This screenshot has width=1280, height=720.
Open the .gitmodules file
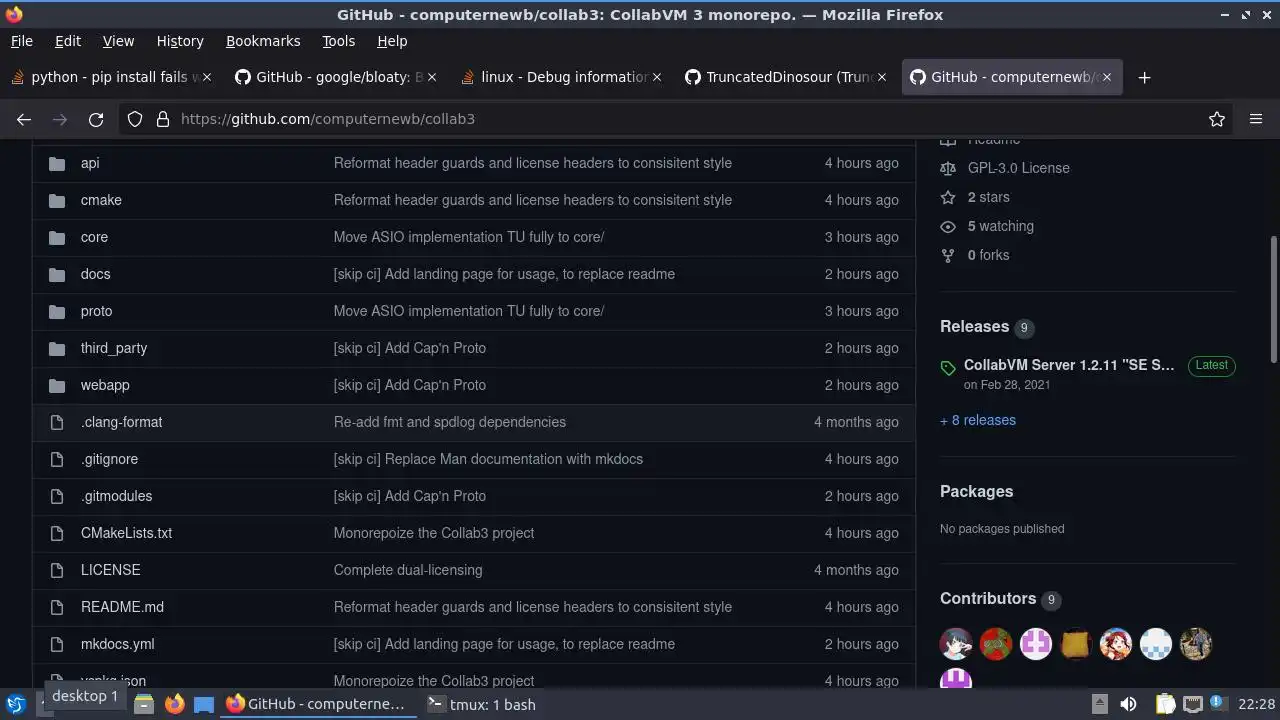pyautogui.click(x=116, y=496)
